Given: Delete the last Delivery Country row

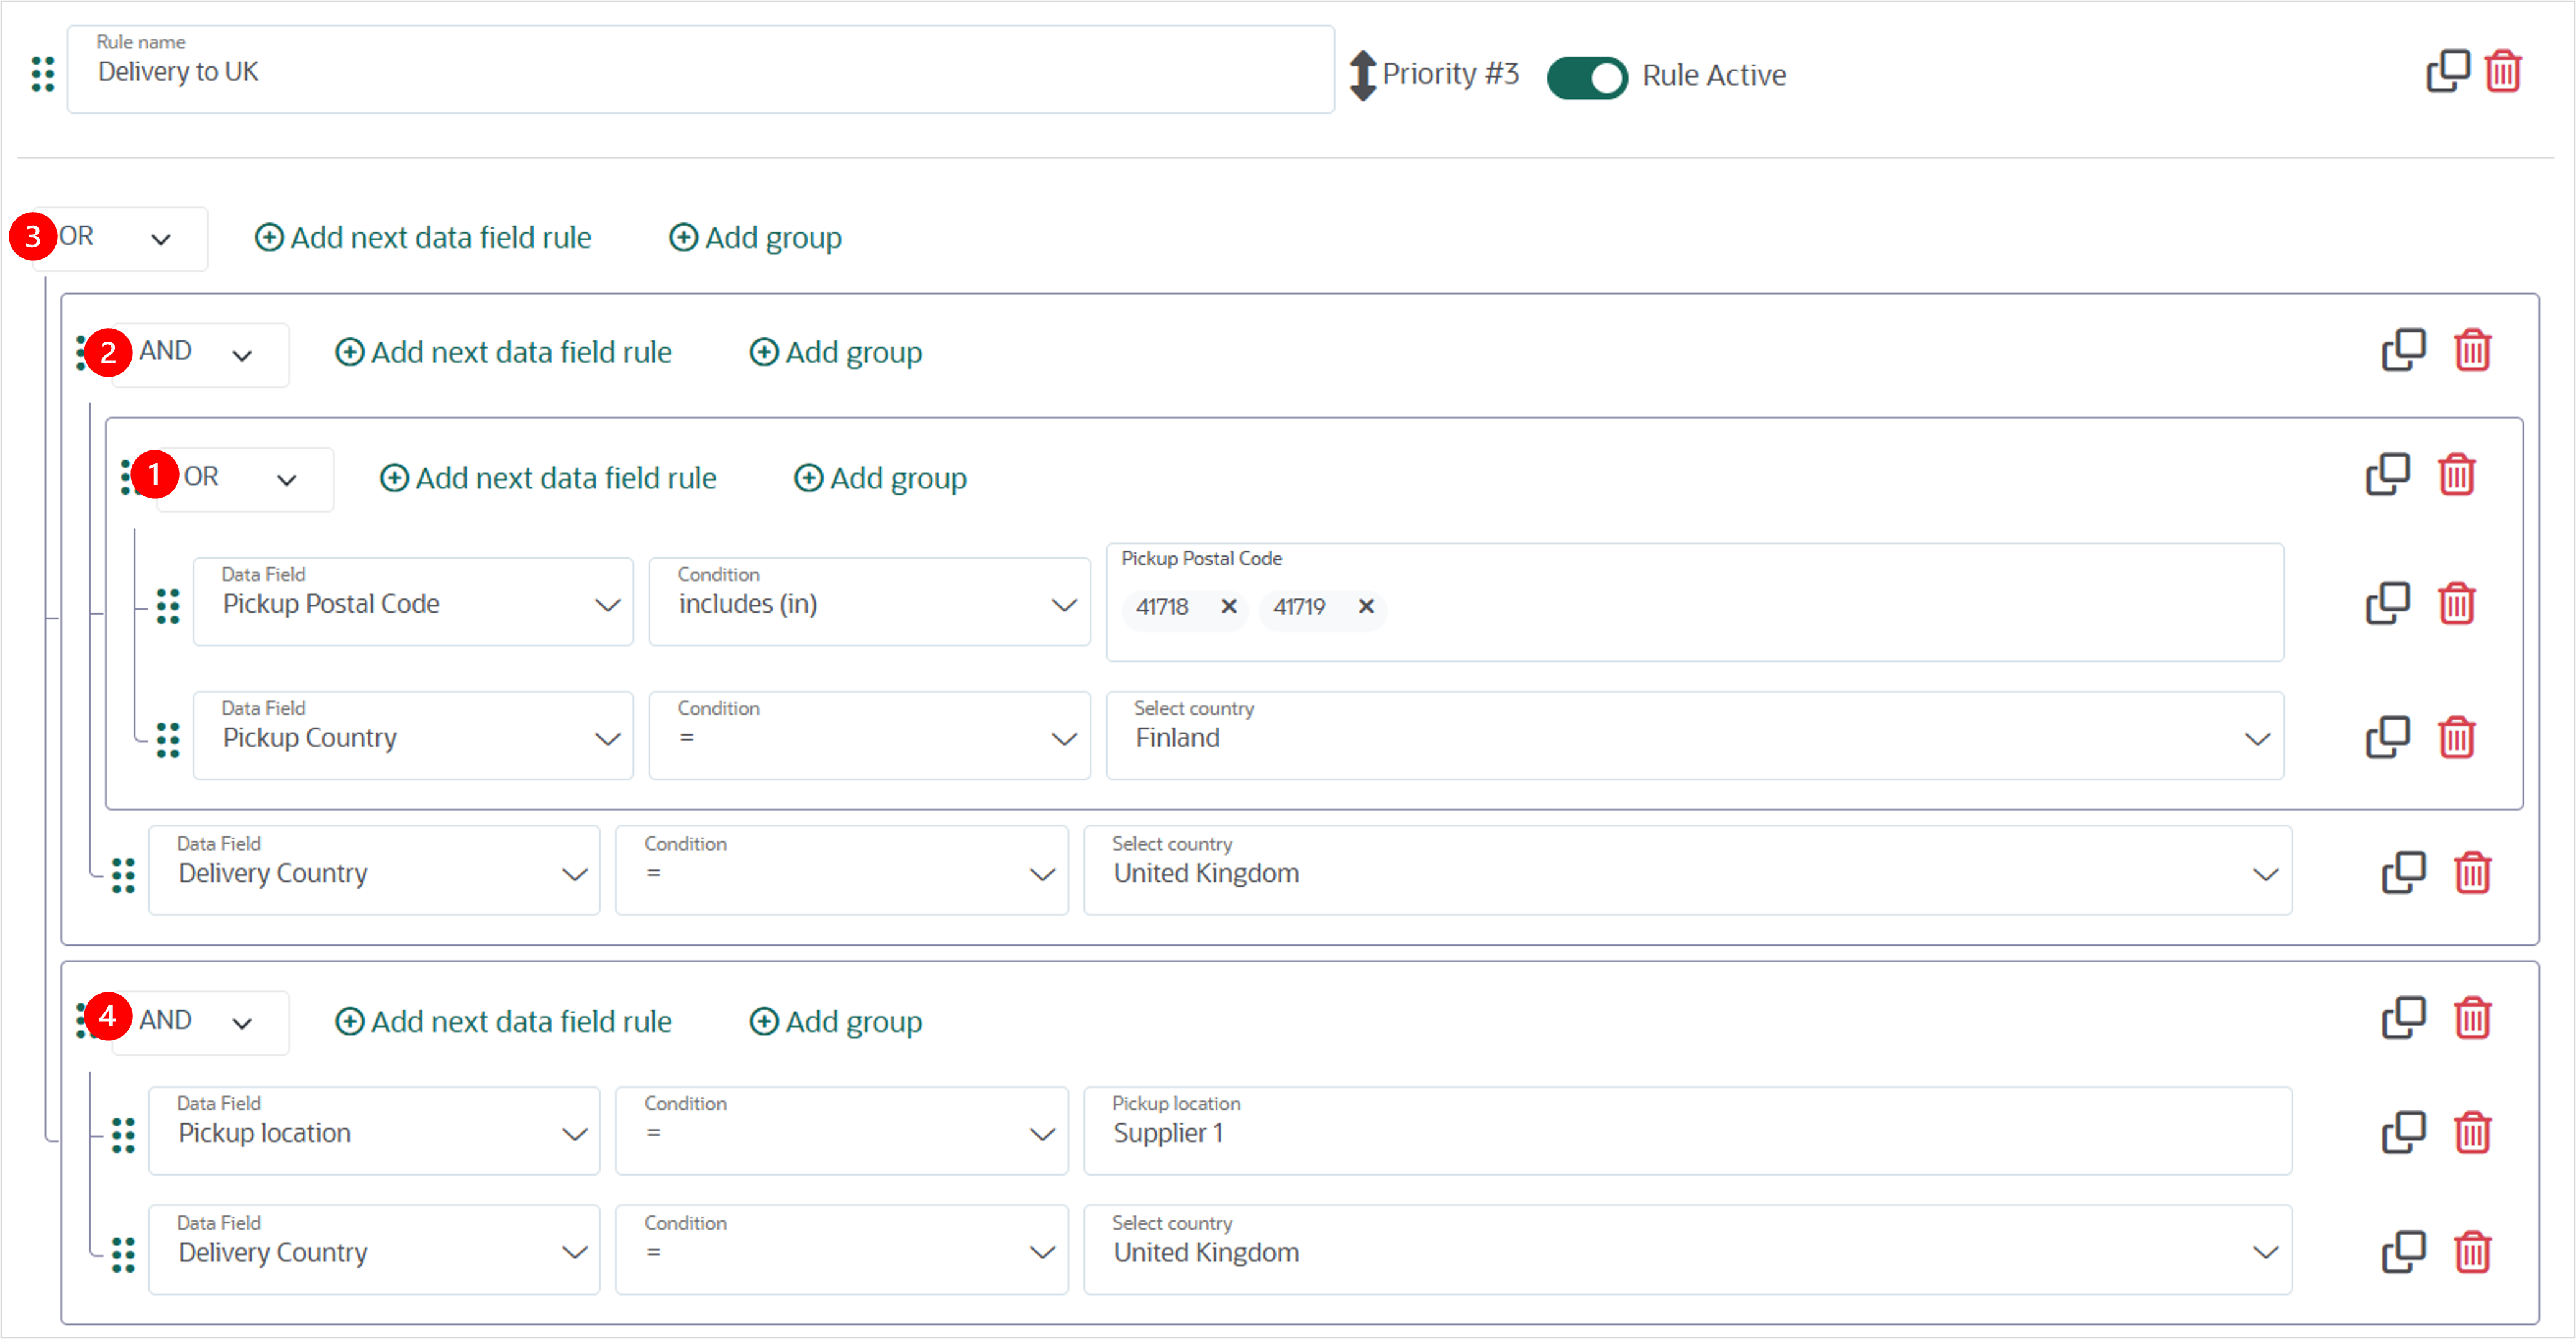Looking at the screenshot, I should [2472, 1251].
